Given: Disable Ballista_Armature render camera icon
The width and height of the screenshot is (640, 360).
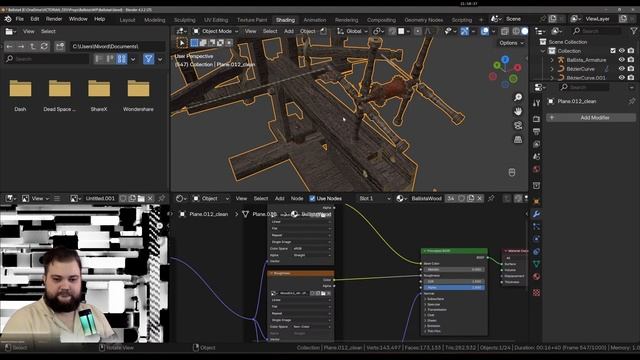Looking at the screenshot, I should [631, 60].
